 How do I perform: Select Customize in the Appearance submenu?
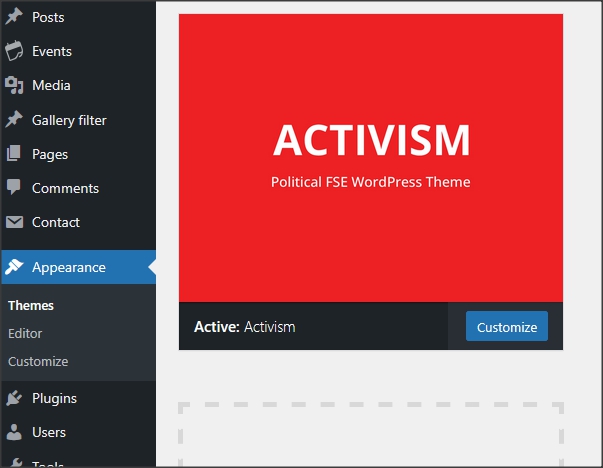tap(38, 361)
